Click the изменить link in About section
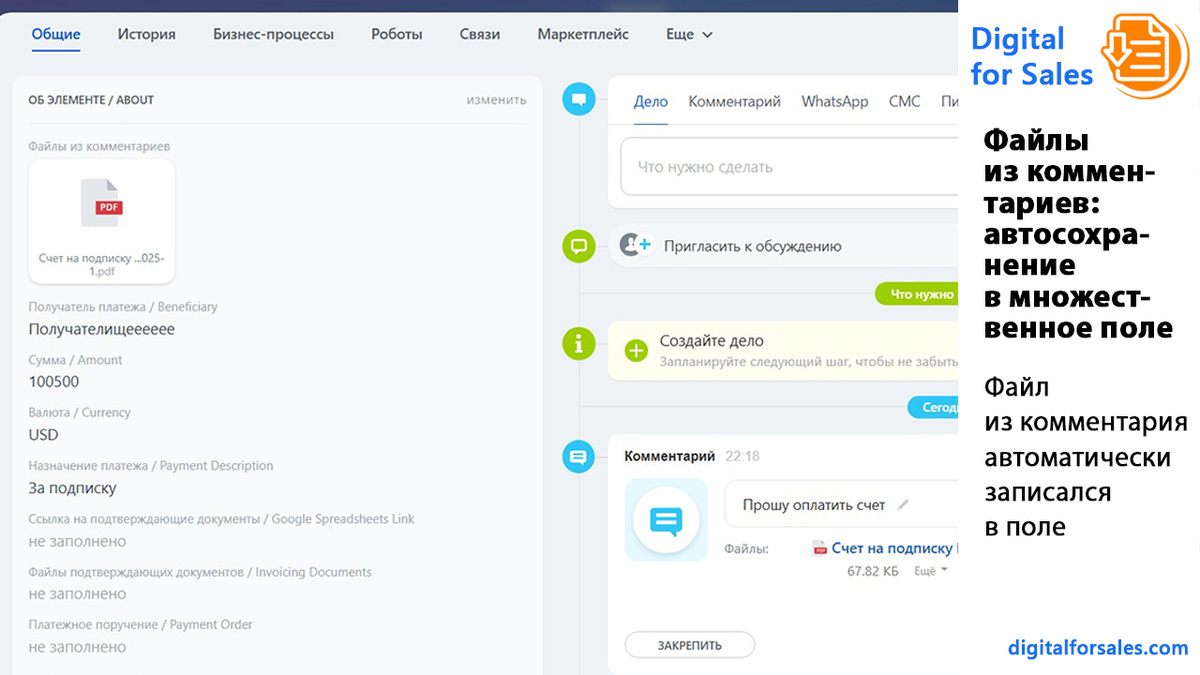Image resolution: width=1200 pixels, height=675 pixels. coord(496,100)
